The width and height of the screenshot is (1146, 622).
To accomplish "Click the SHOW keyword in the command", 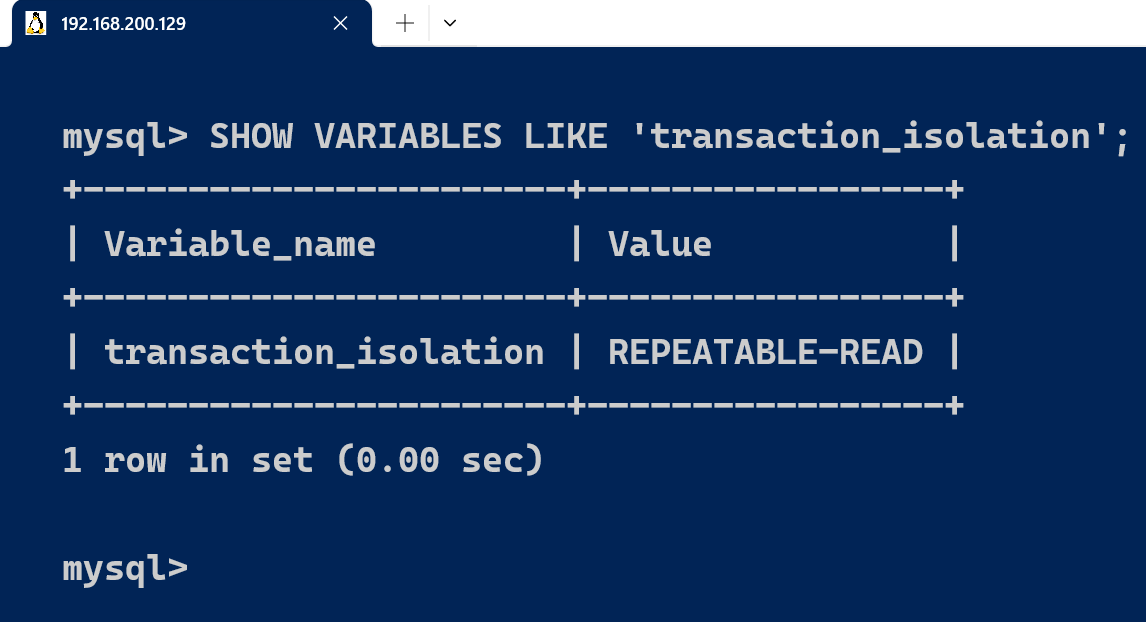I will click(x=250, y=136).
